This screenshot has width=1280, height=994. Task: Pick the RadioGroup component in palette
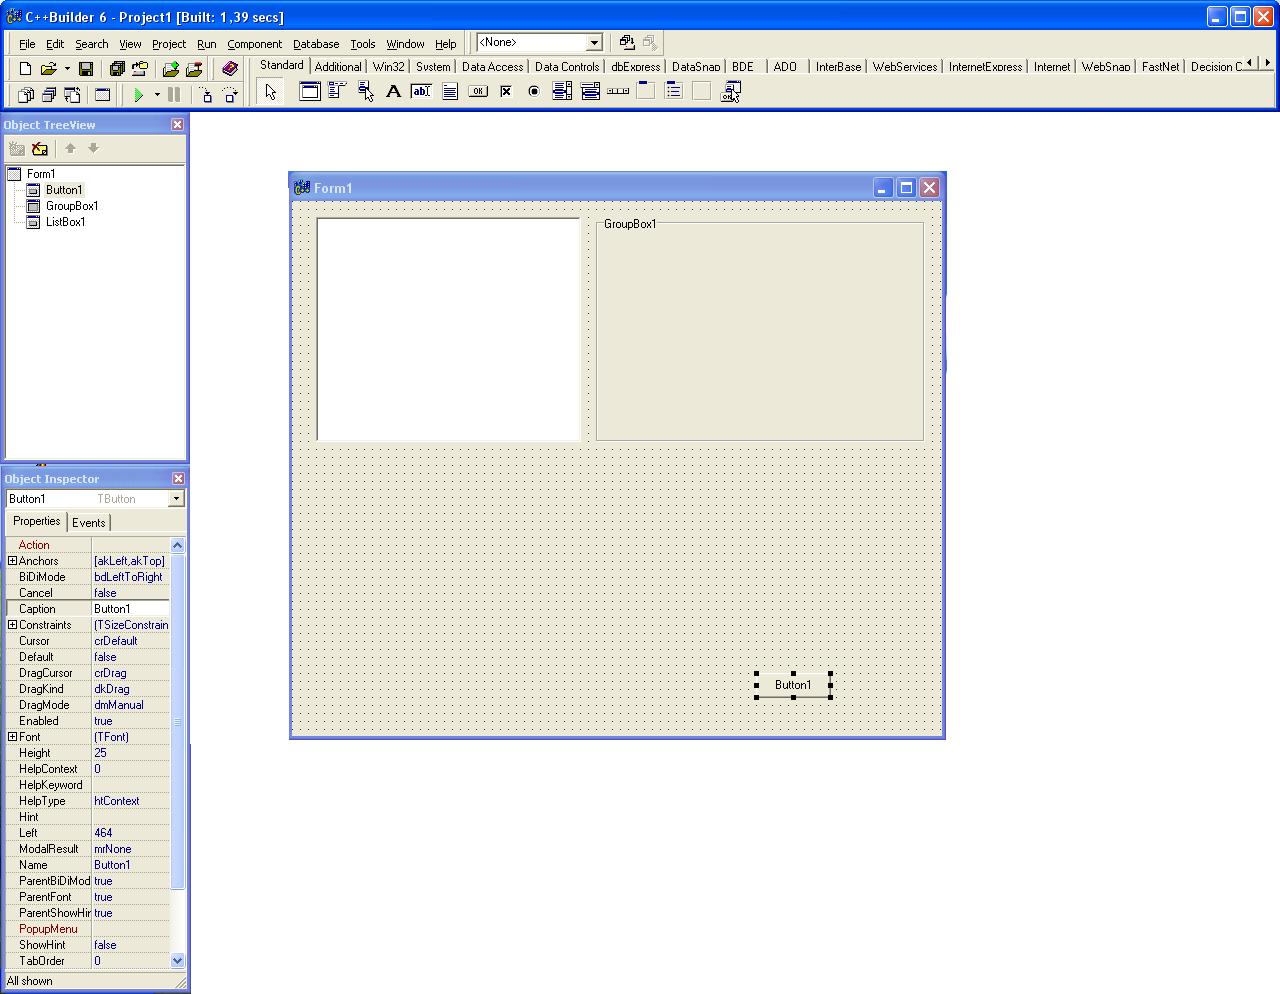coord(674,91)
